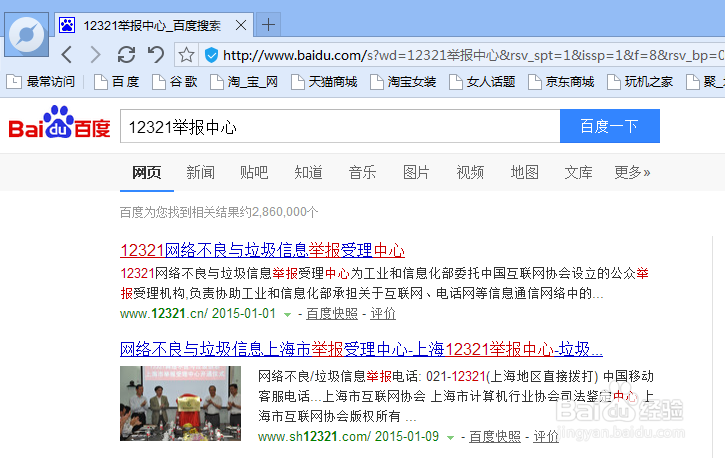Select the 网页 tab
The height and width of the screenshot is (458, 725).
click(x=147, y=172)
